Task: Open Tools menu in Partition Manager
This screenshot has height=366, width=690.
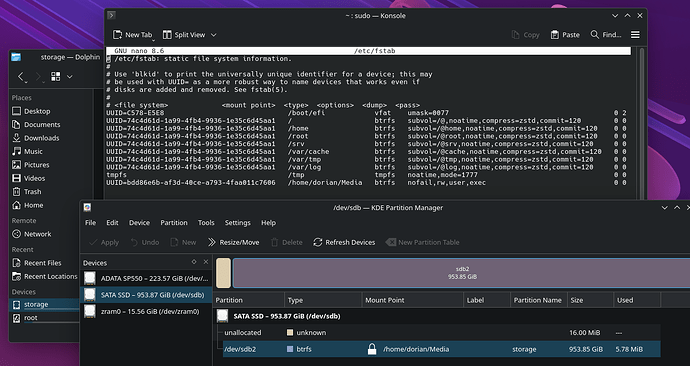Action: (x=206, y=223)
